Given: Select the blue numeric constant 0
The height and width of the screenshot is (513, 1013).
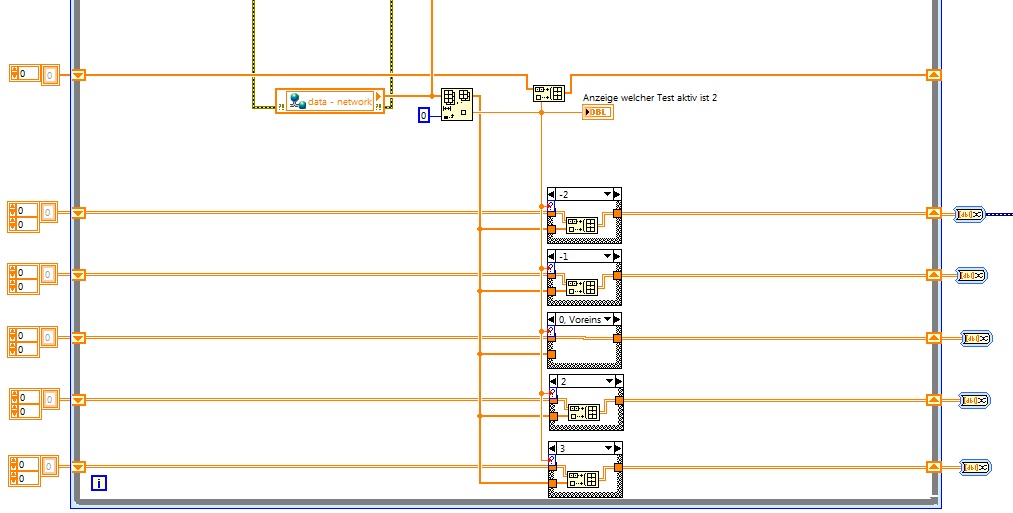Looking at the screenshot, I should click(x=424, y=116).
